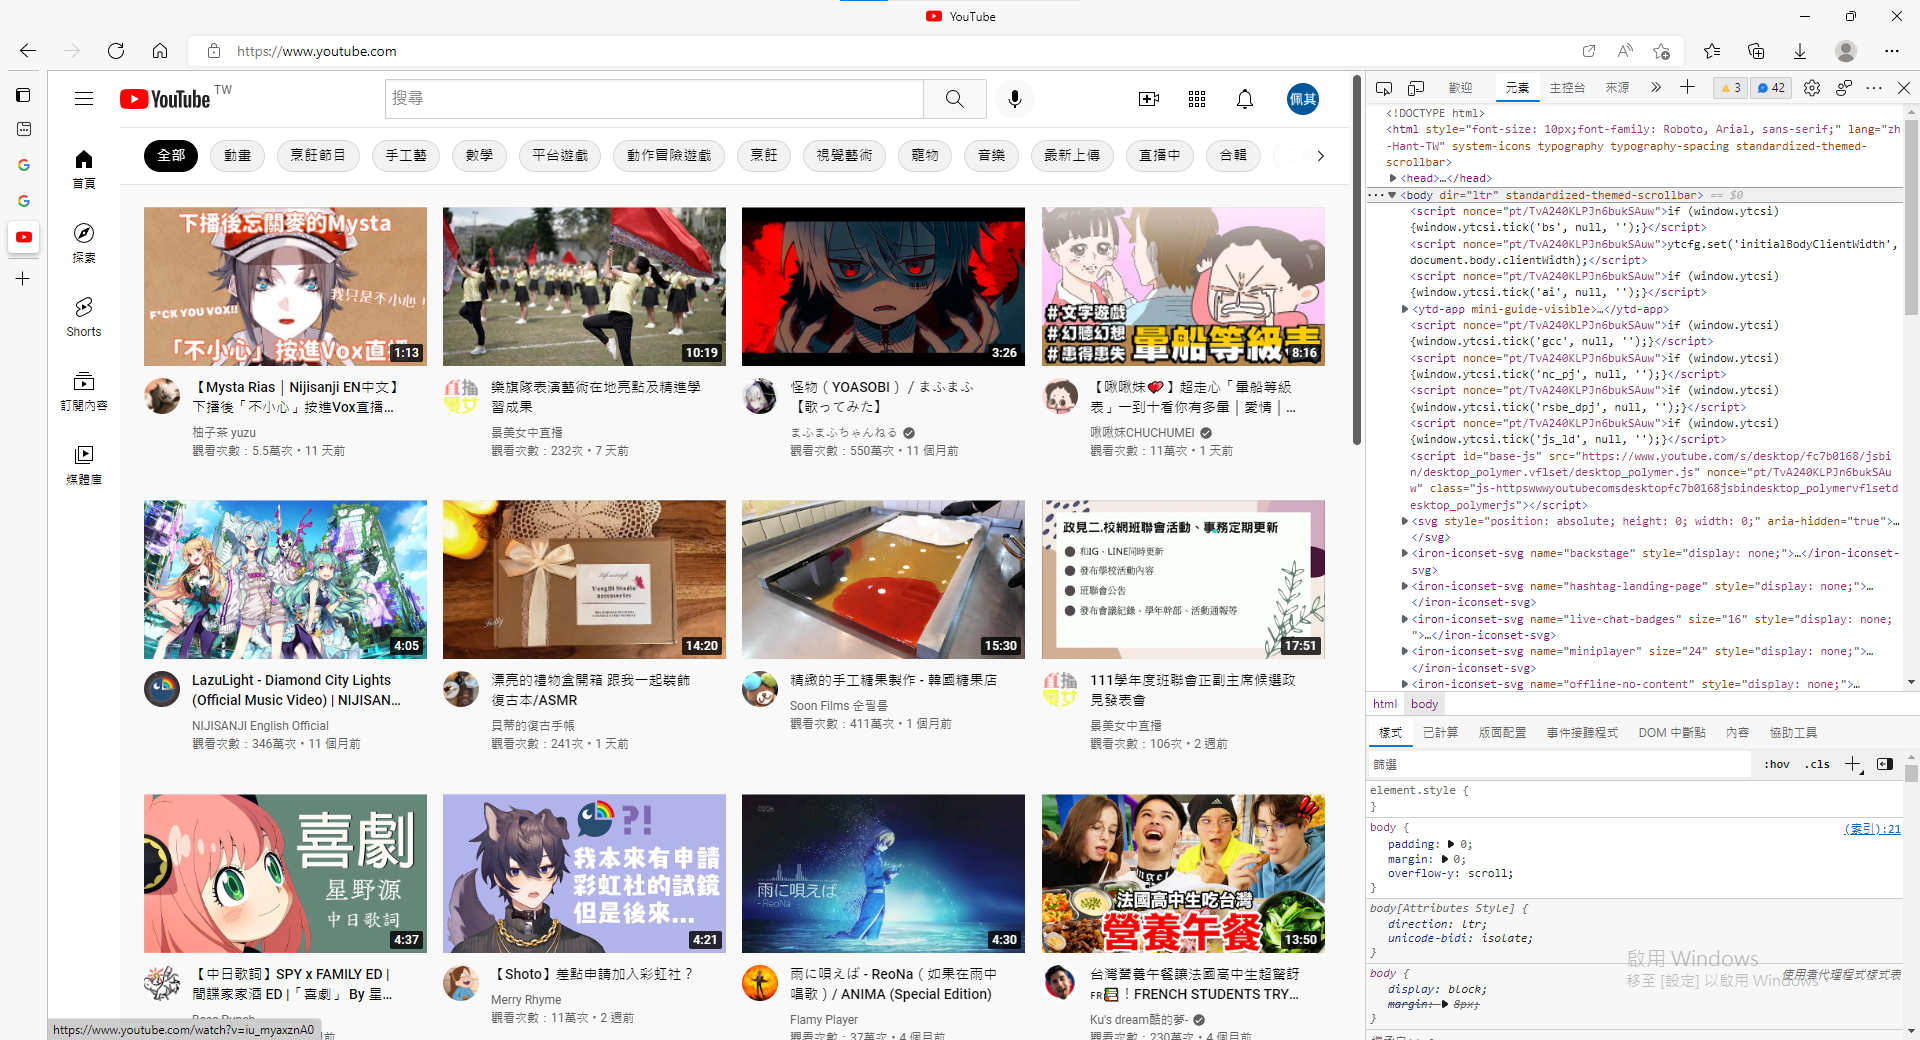
Task: Select the 動畫 category chip
Action: coord(237,155)
